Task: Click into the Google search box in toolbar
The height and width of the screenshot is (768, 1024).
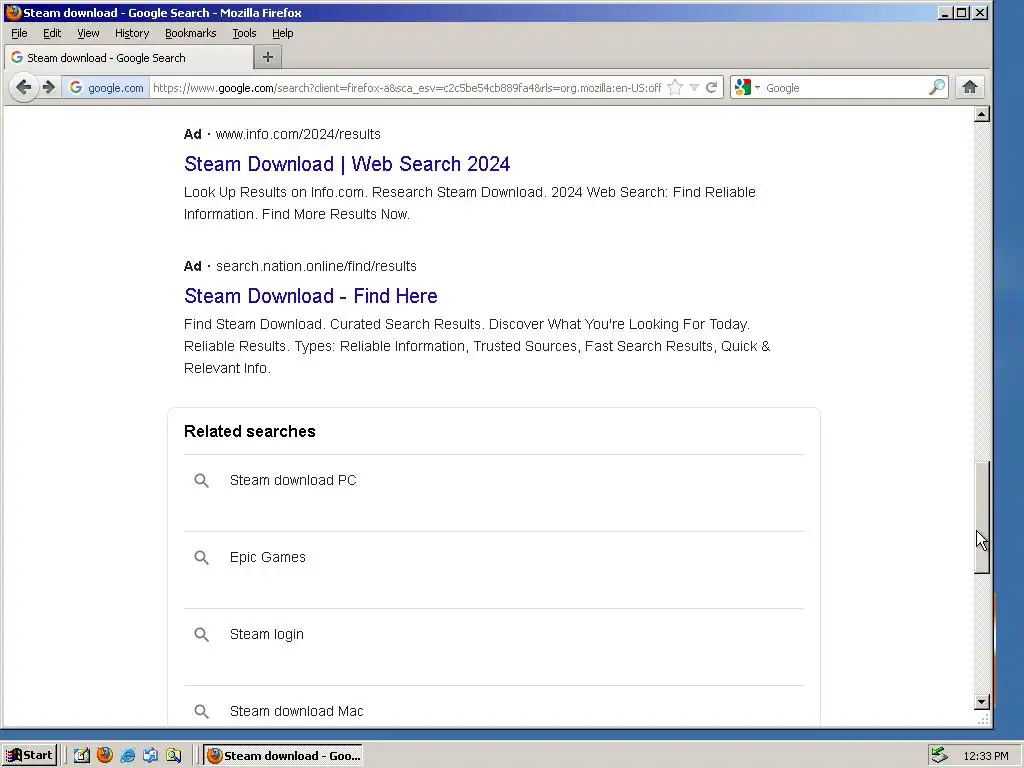Action: [x=845, y=88]
